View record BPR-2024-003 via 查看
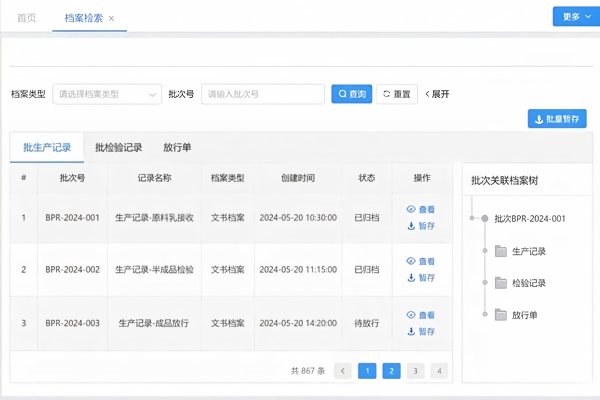Screen dimensions: 600x400 421,315
